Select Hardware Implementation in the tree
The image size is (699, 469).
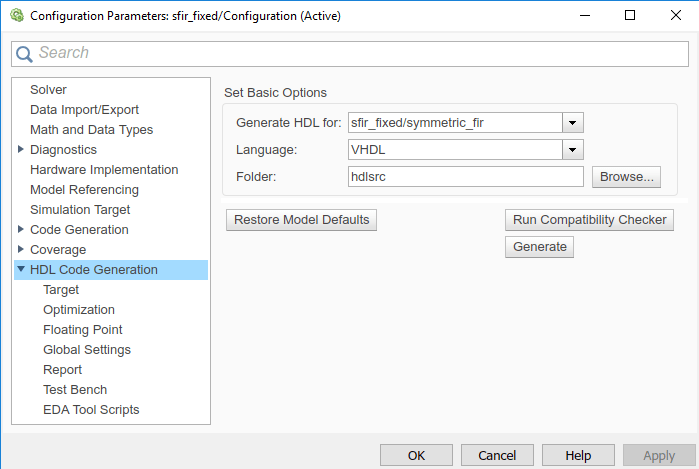coord(104,169)
